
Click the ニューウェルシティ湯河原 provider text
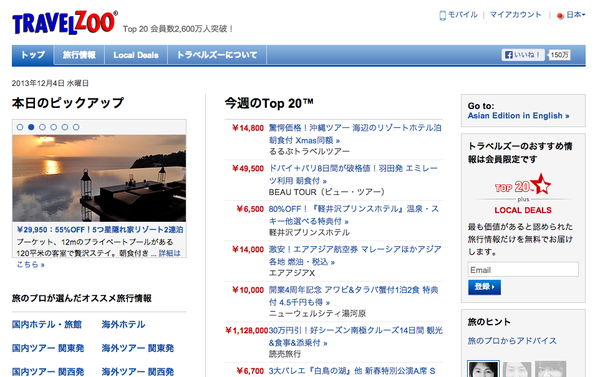pyautogui.click(x=317, y=314)
